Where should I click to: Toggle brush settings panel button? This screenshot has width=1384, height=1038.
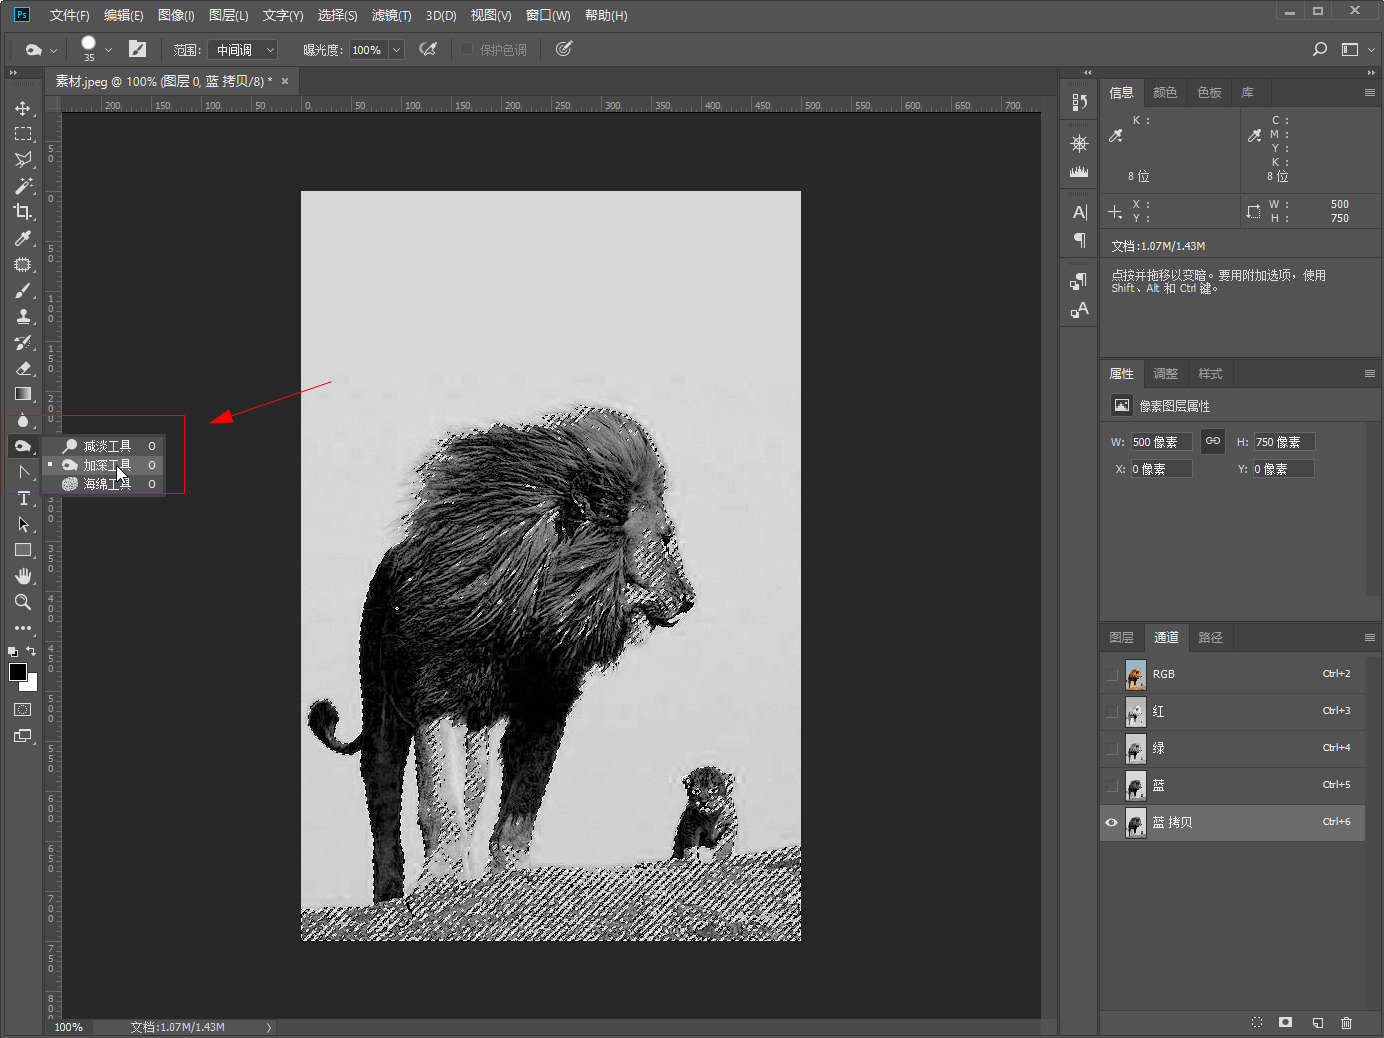tap(138, 49)
